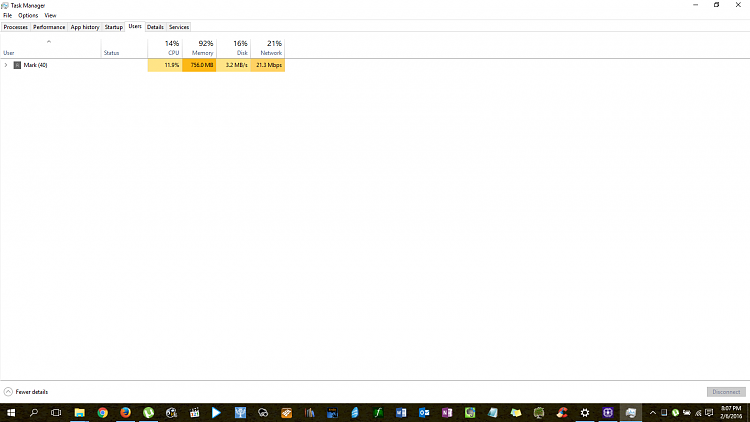Expand the Mark (40) user row

pos(6,65)
